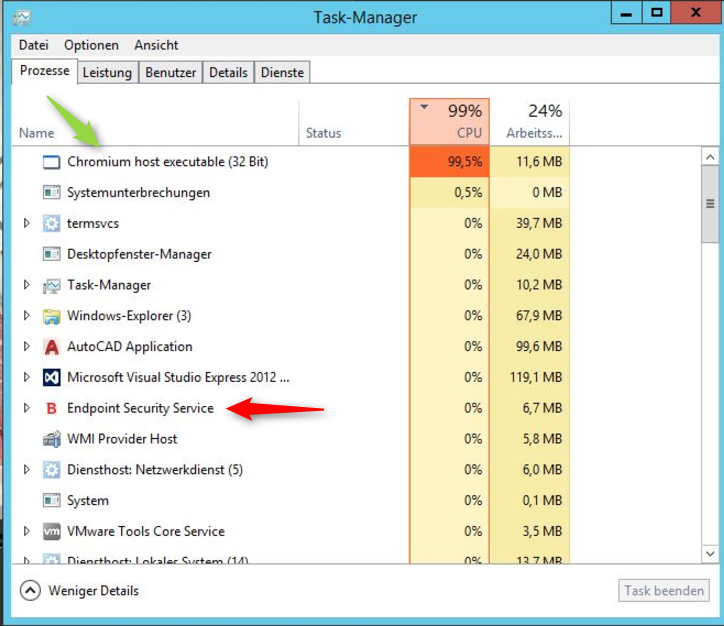This screenshot has width=724, height=626.
Task: Click the Visual Studio Express icon
Action: 51,378
